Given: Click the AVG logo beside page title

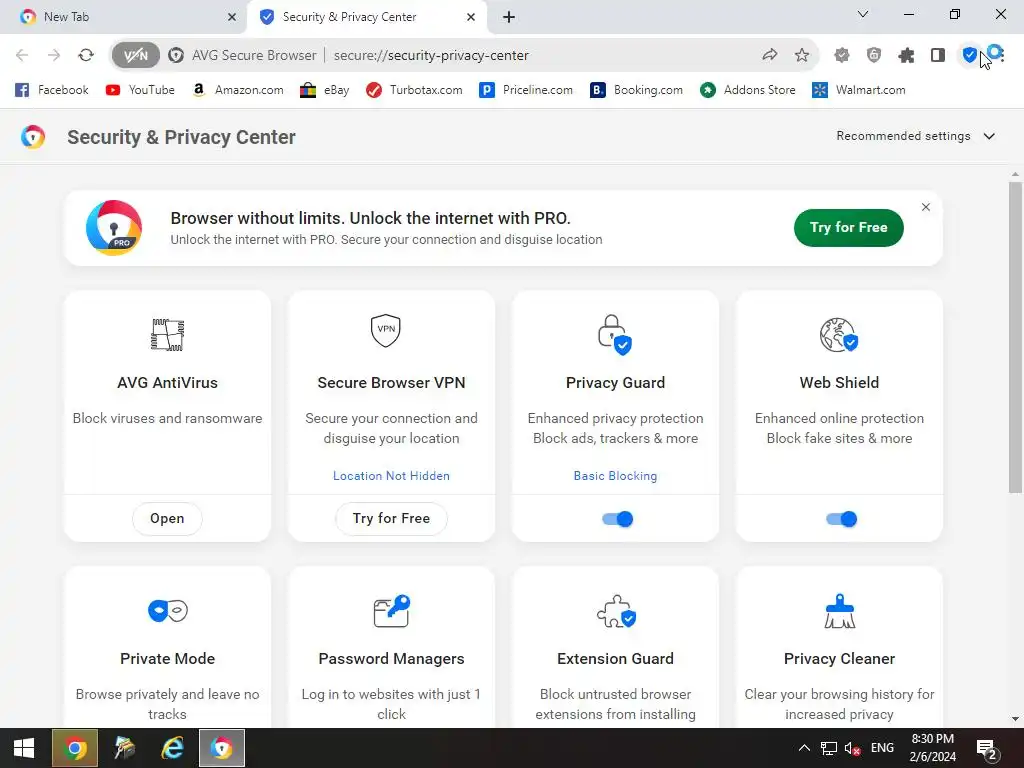Looking at the screenshot, I should coord(33,137).
